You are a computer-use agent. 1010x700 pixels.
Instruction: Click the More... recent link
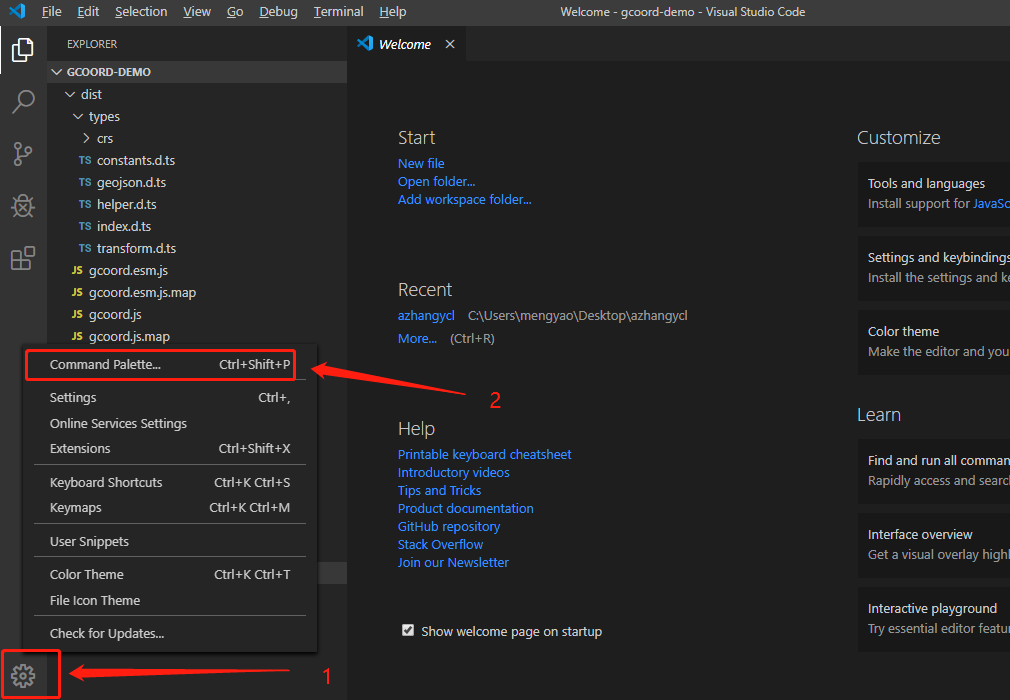tap(417, 338)
